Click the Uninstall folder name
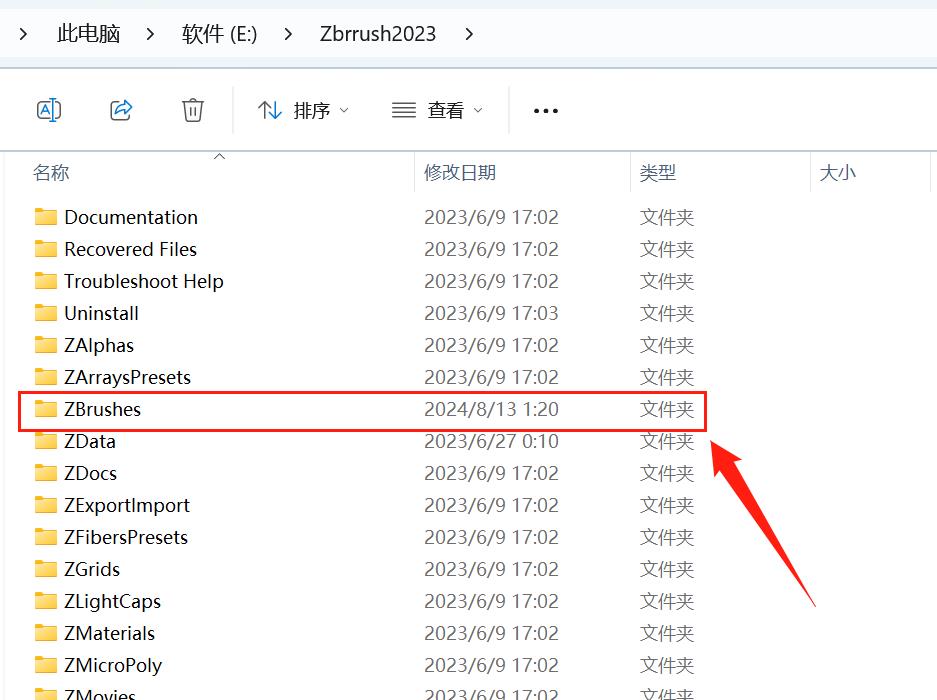Image resolution: width=937 pixels, height=700 pixels. coord(102,313)
